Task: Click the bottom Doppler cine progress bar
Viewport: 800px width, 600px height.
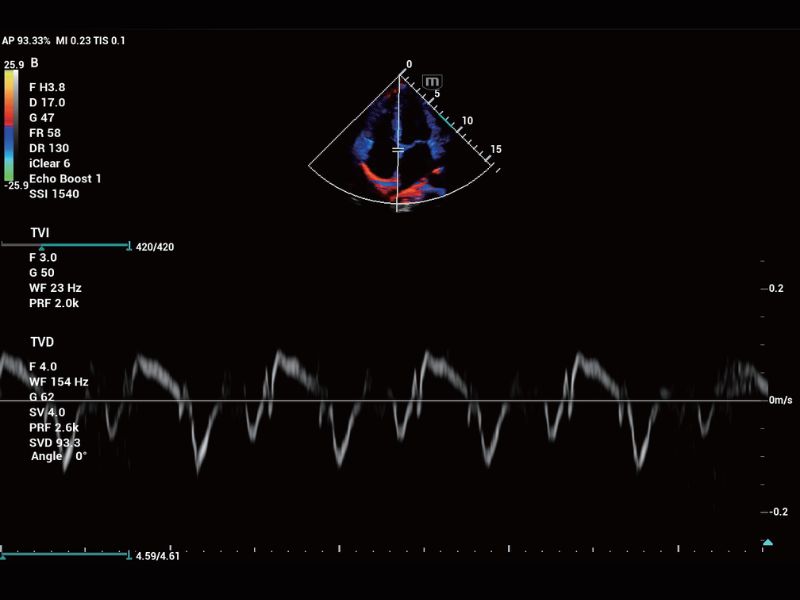Action: coord(65,554)
